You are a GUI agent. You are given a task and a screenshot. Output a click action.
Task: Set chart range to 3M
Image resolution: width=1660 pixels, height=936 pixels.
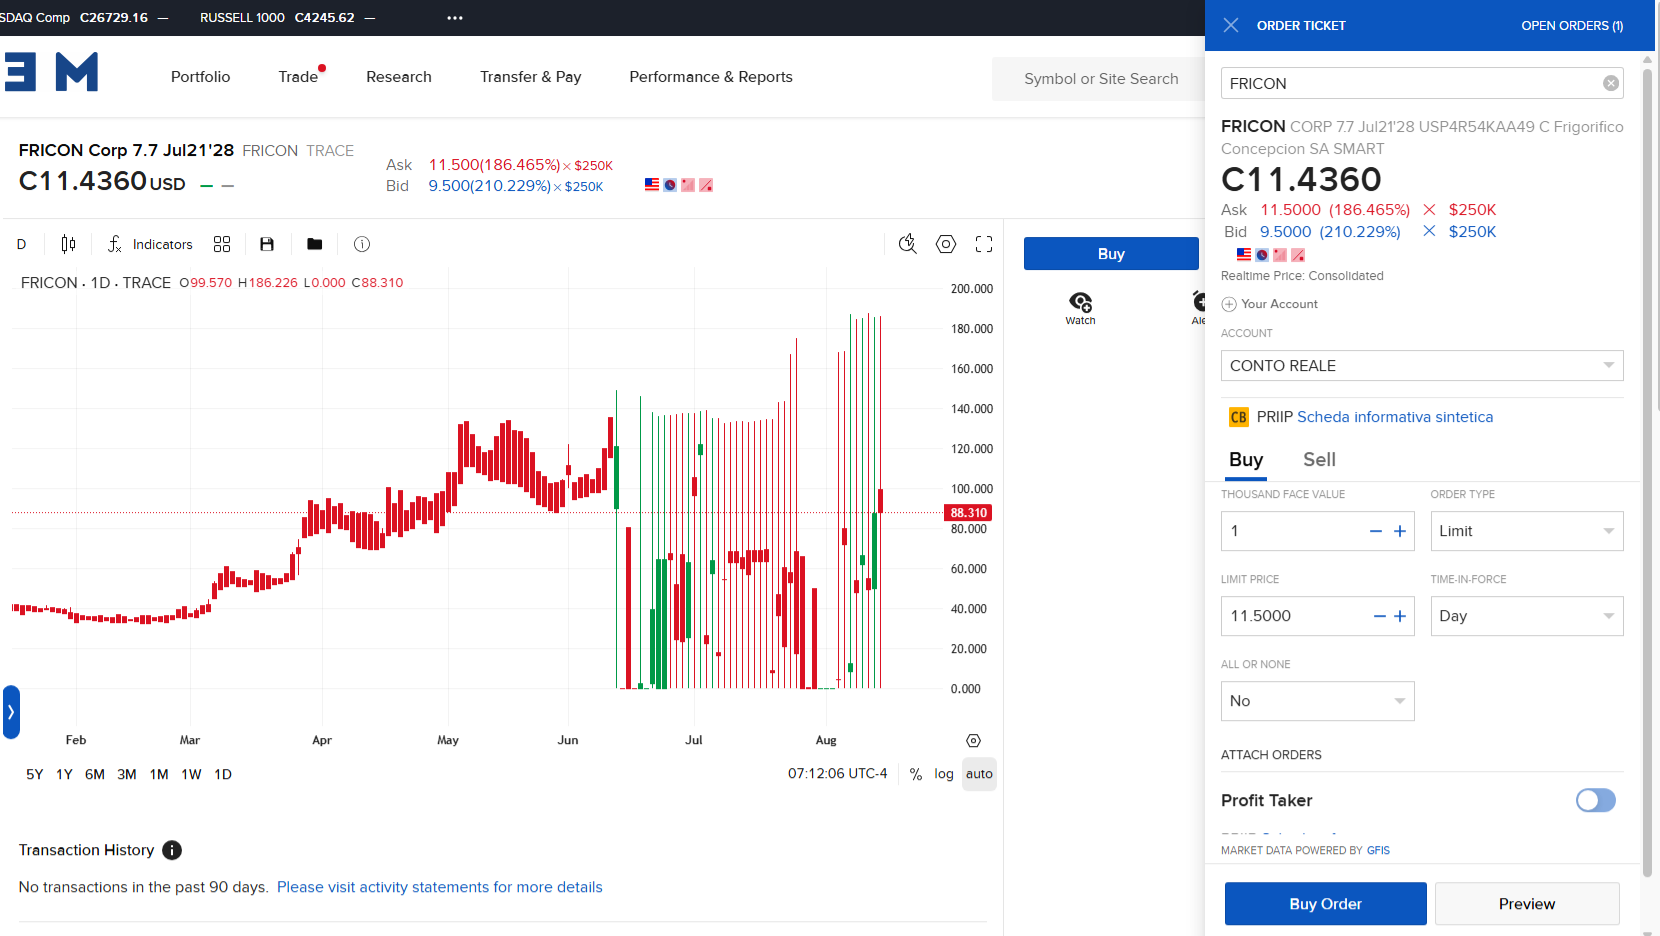[127, 774]
